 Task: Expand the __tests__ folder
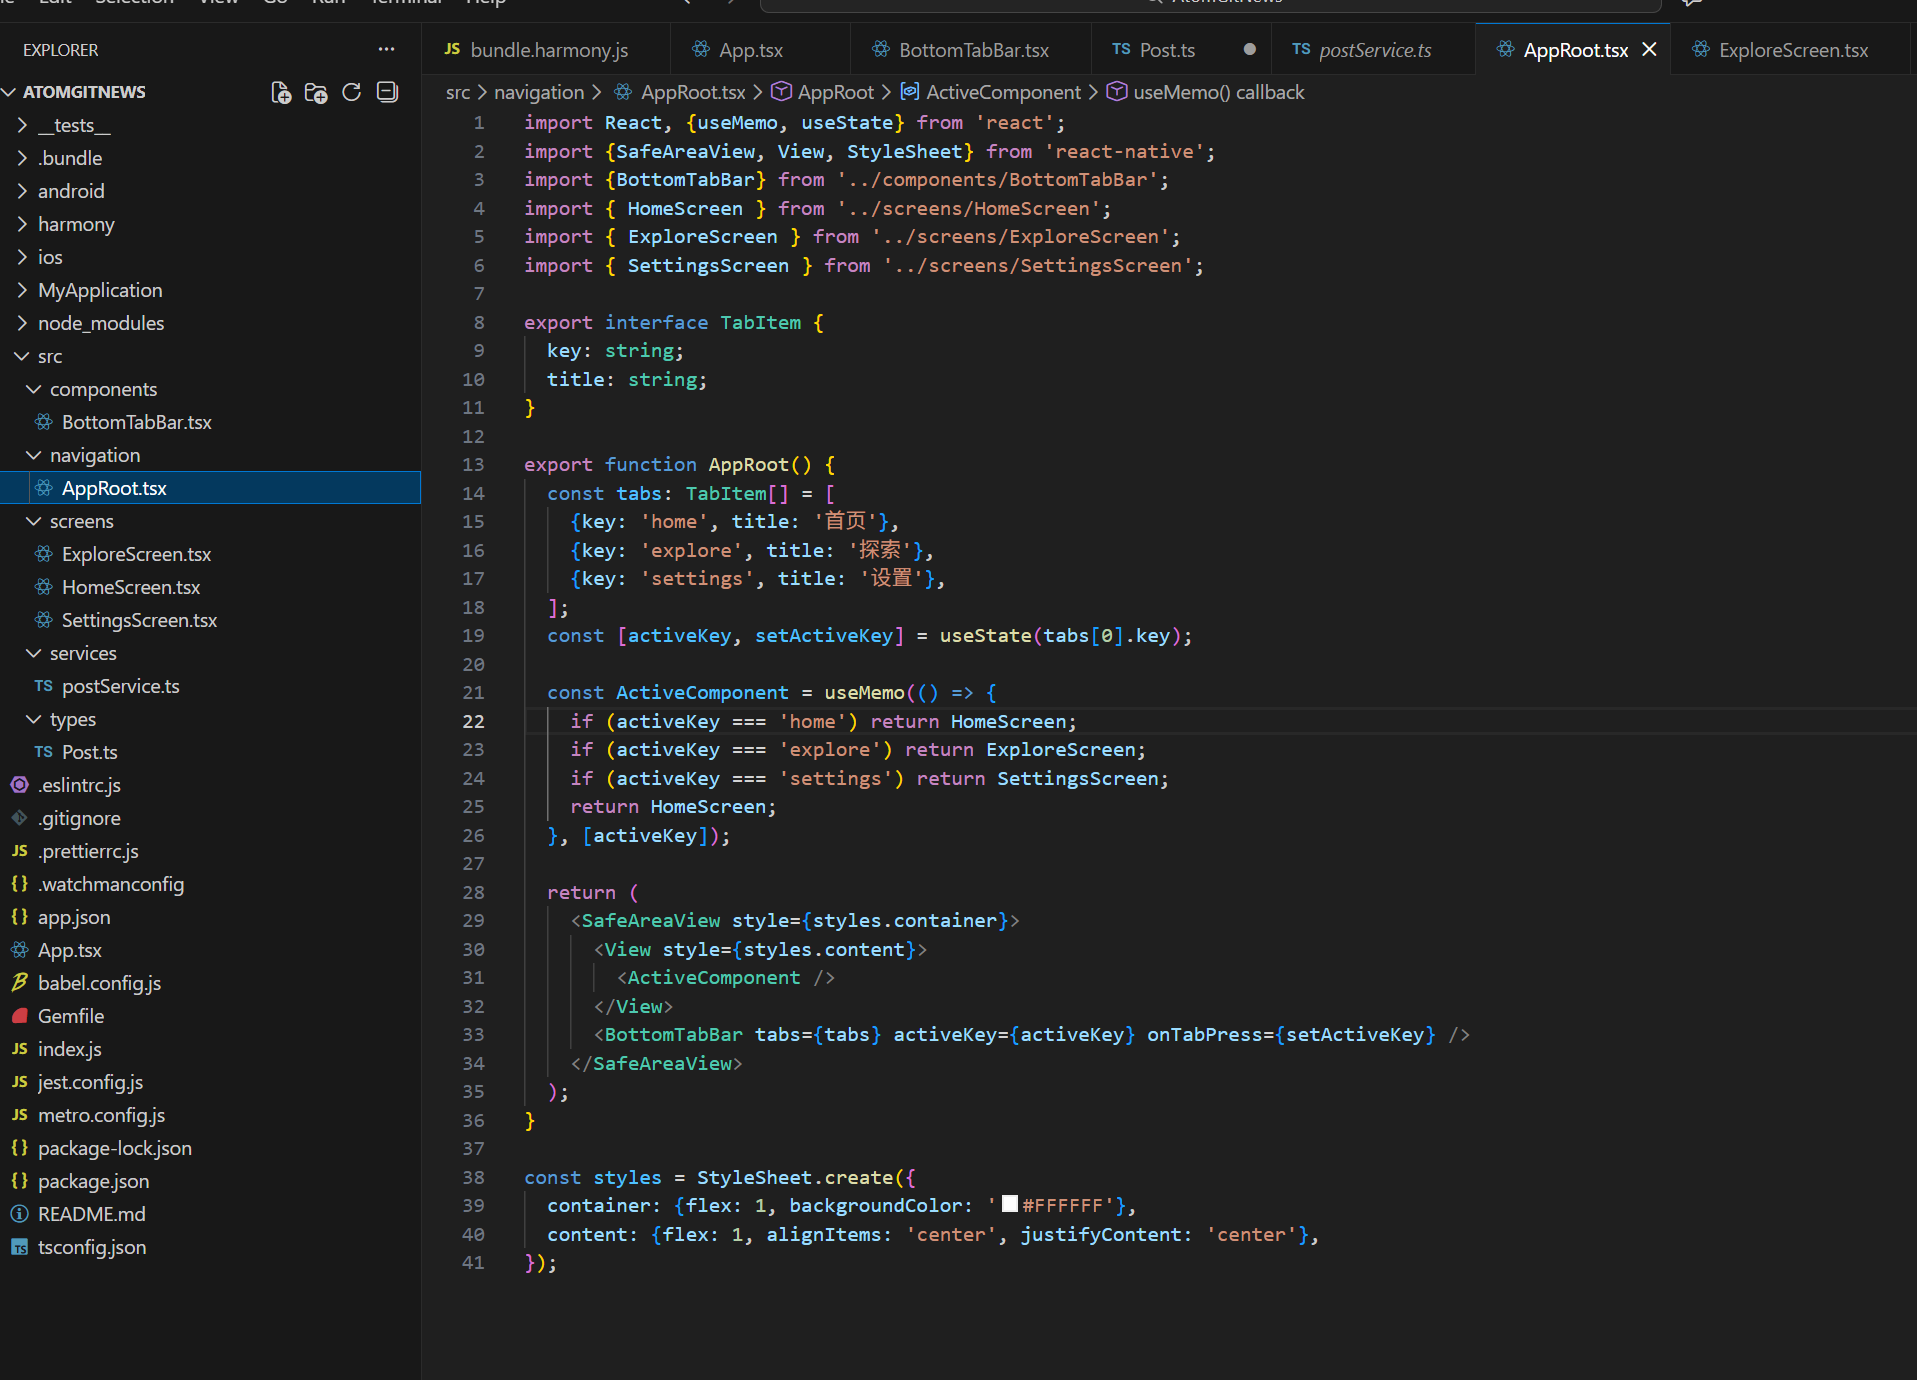(22, 125)
